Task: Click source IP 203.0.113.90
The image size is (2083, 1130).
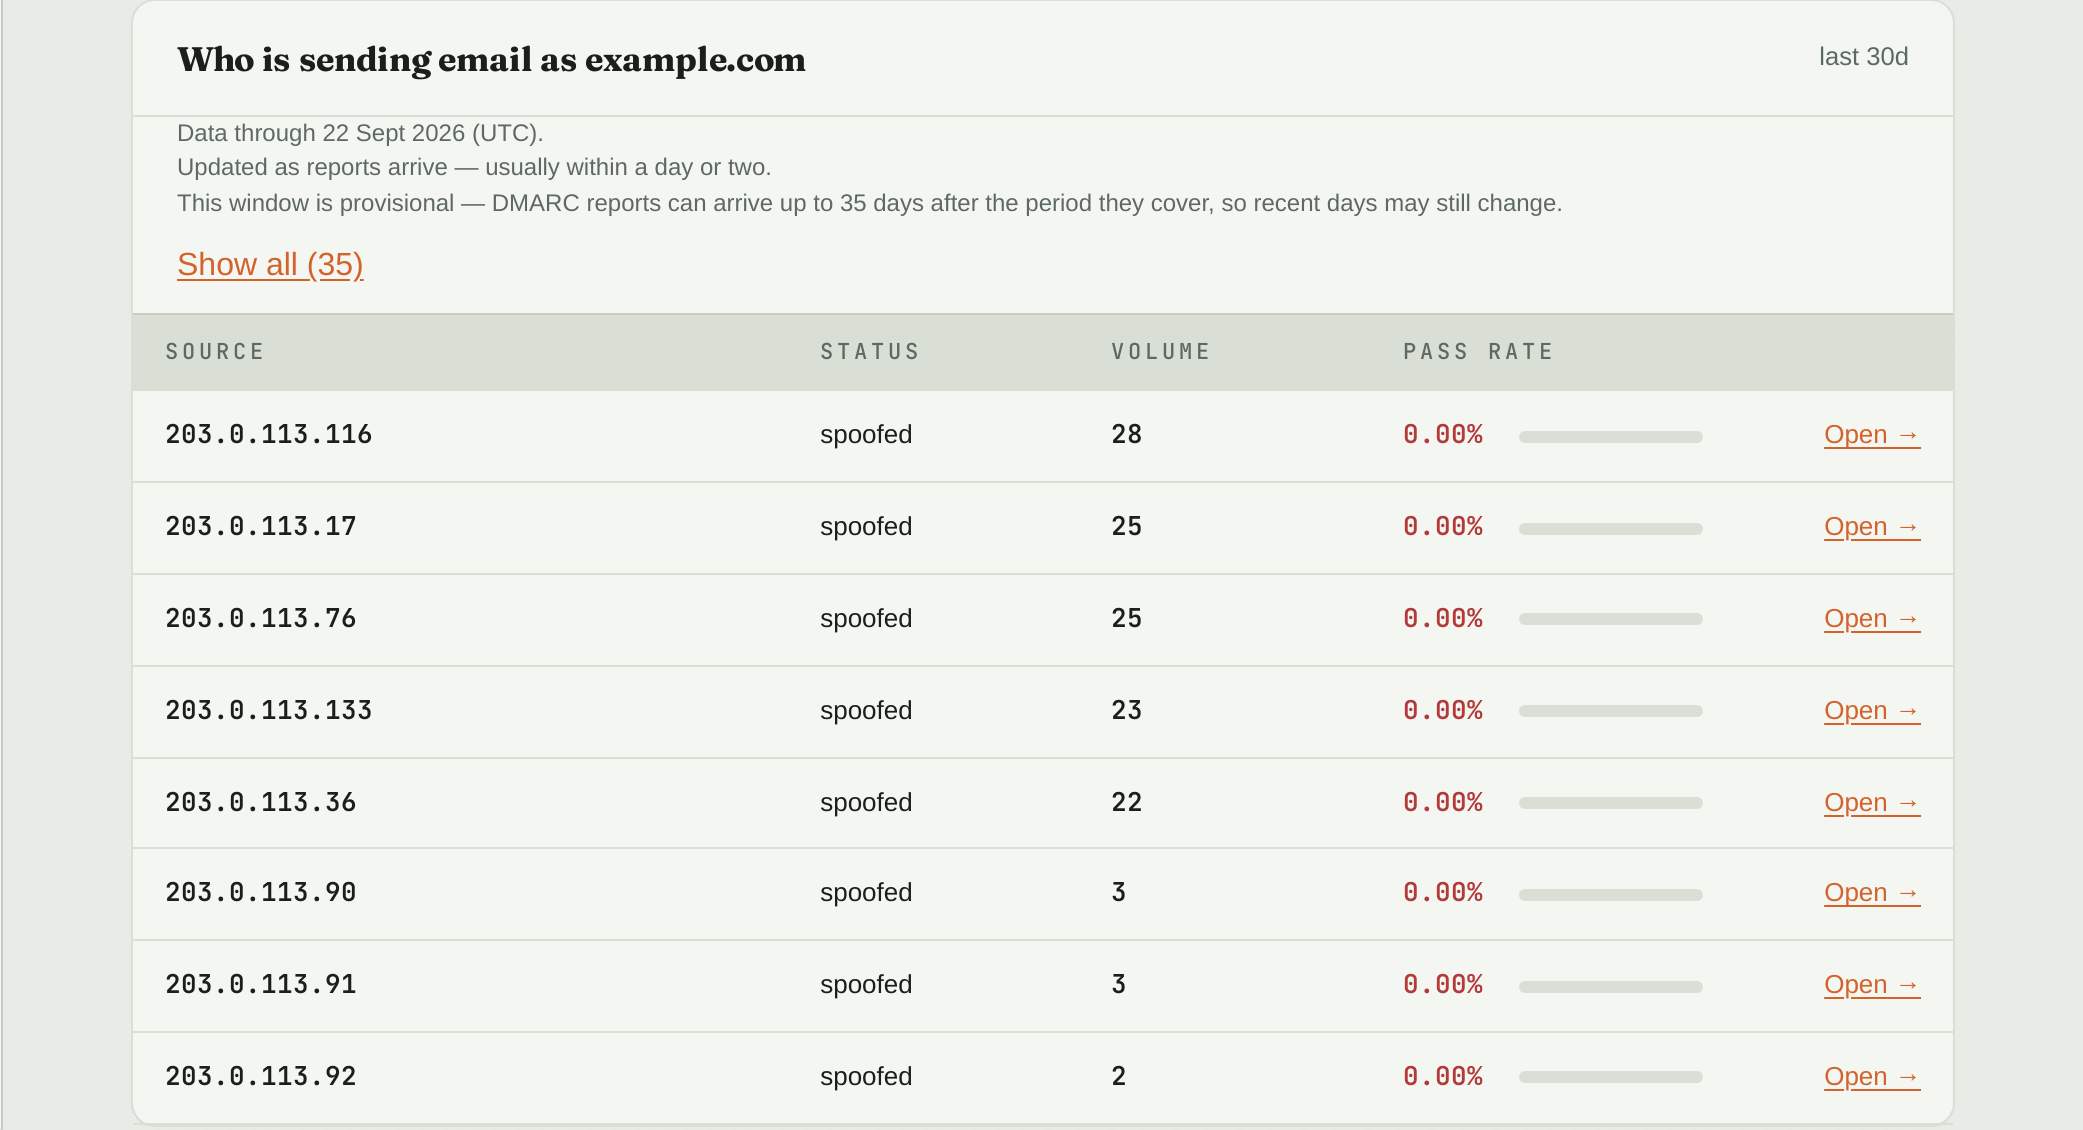Action: click(260, 893)
